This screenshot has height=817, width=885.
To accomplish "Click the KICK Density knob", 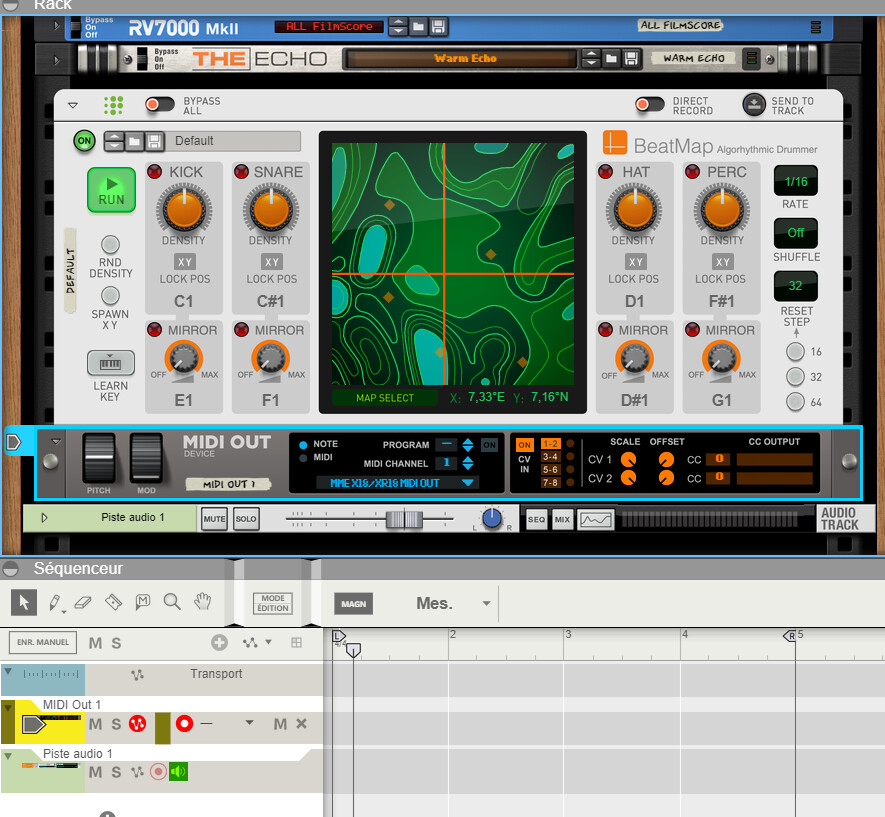I will 183,210.
